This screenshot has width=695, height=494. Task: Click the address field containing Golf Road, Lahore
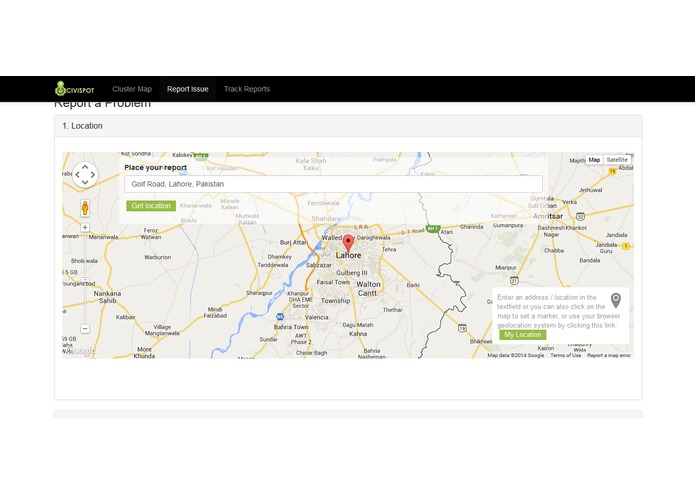(333, 184)
